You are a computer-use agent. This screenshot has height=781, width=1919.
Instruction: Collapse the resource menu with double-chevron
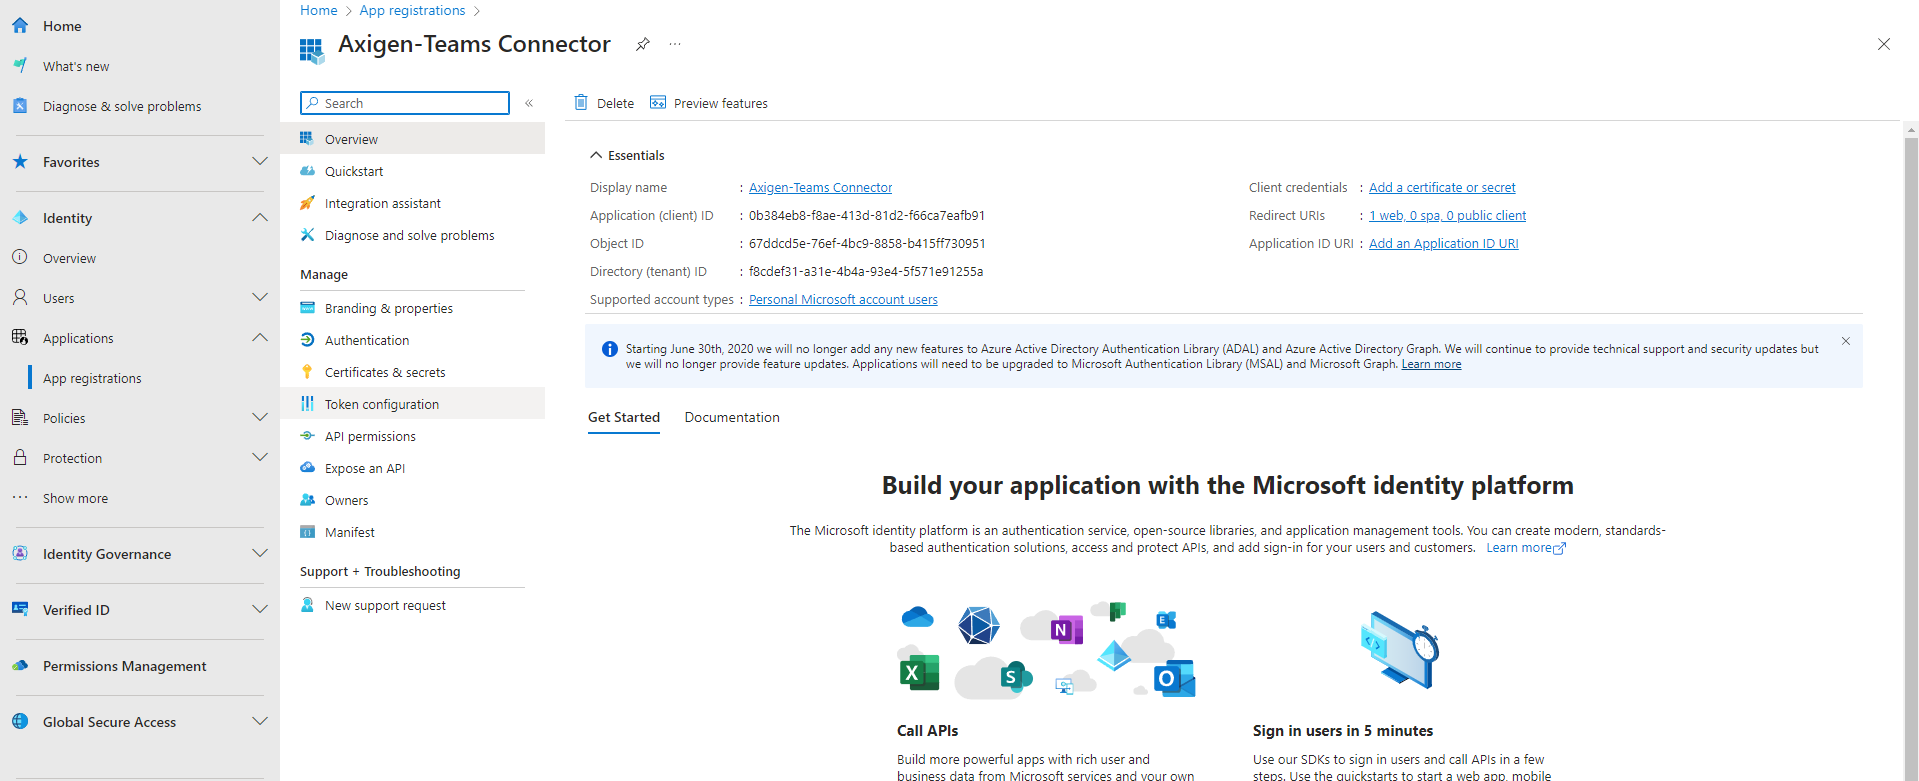pyautogui.click(x=529, y=103)
